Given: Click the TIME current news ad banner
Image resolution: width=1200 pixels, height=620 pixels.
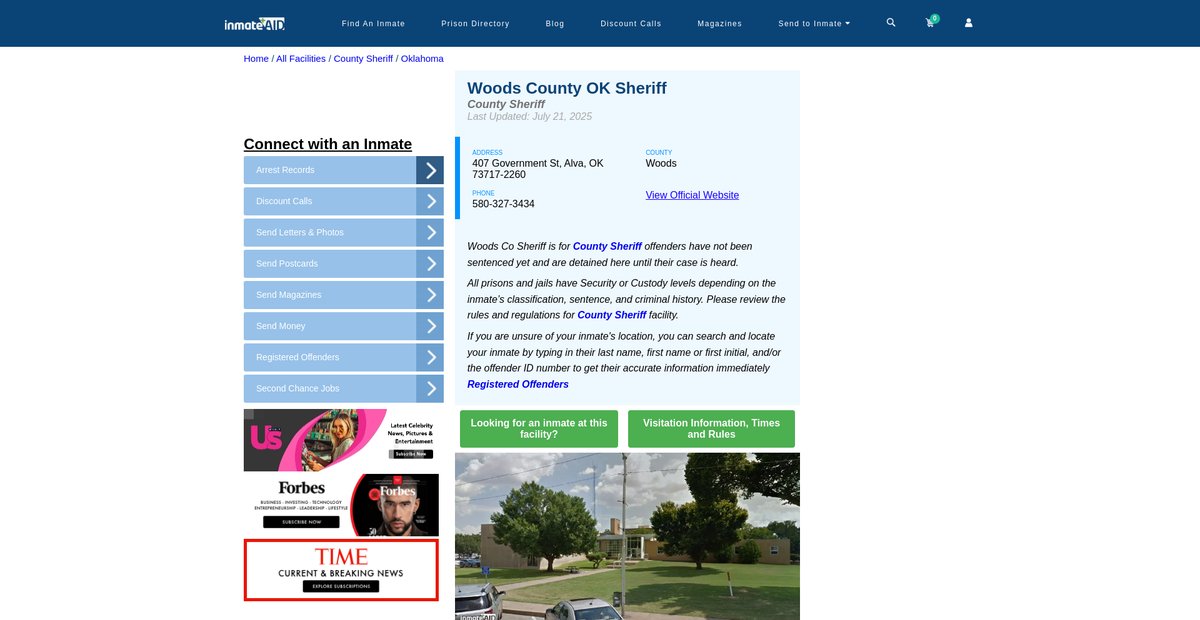Looking at the screenshot, I should pyautogui.click(x=341, y=570).
